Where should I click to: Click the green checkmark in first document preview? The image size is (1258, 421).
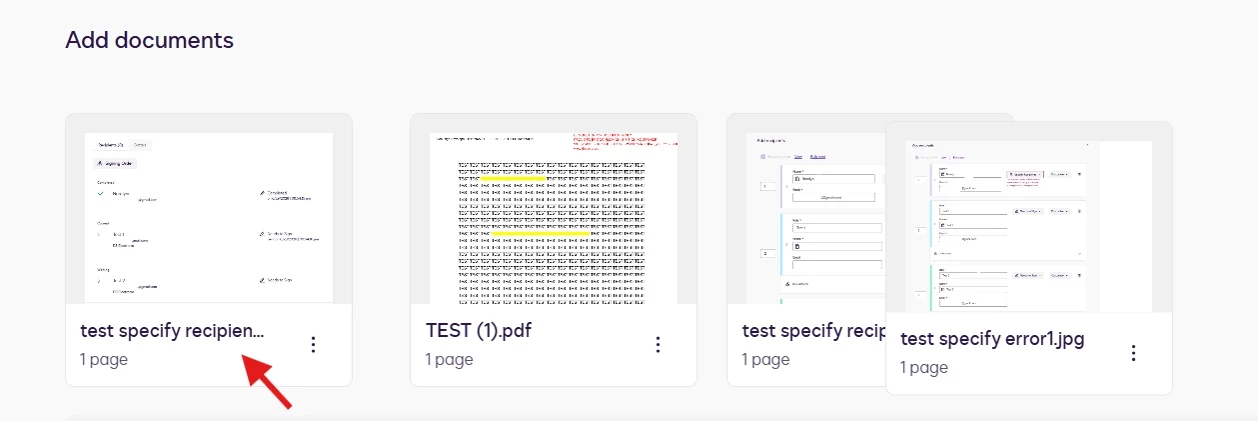(102, 193)
